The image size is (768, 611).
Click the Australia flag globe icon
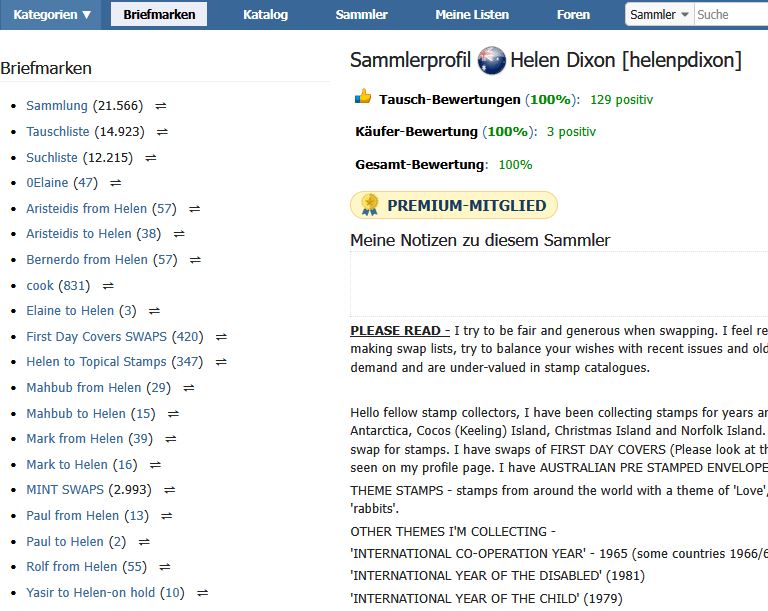pos(491,60)
